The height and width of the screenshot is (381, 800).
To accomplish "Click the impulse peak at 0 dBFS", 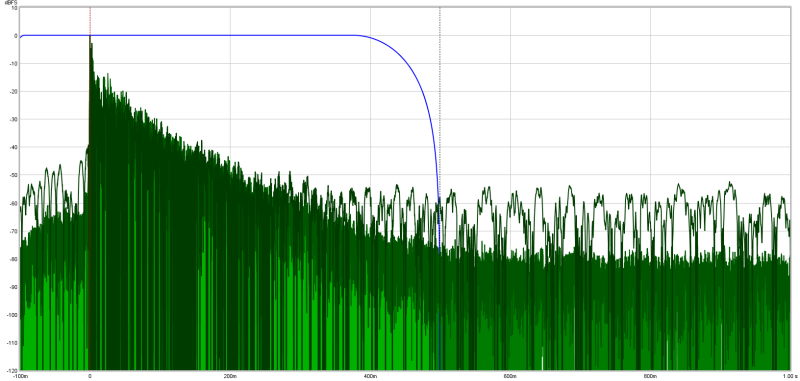I will [x=90, y=37].
